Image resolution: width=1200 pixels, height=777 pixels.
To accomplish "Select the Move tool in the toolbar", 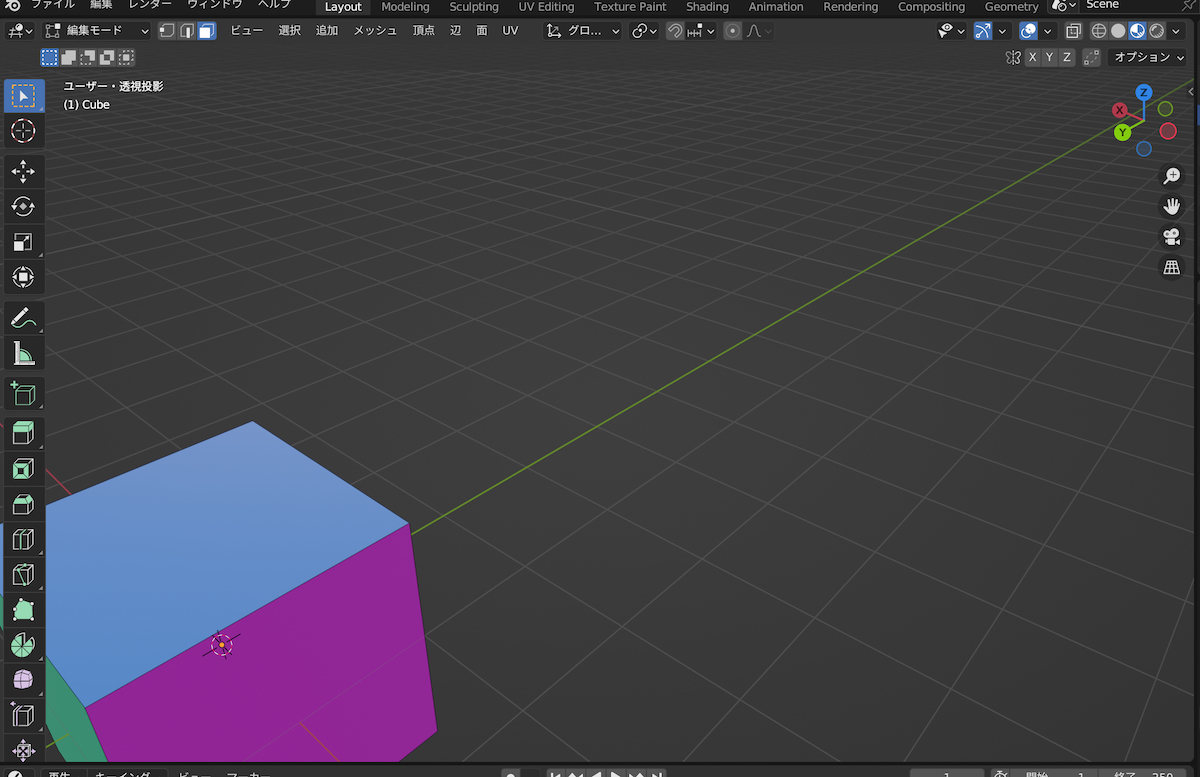I will (x=23, y=172).
